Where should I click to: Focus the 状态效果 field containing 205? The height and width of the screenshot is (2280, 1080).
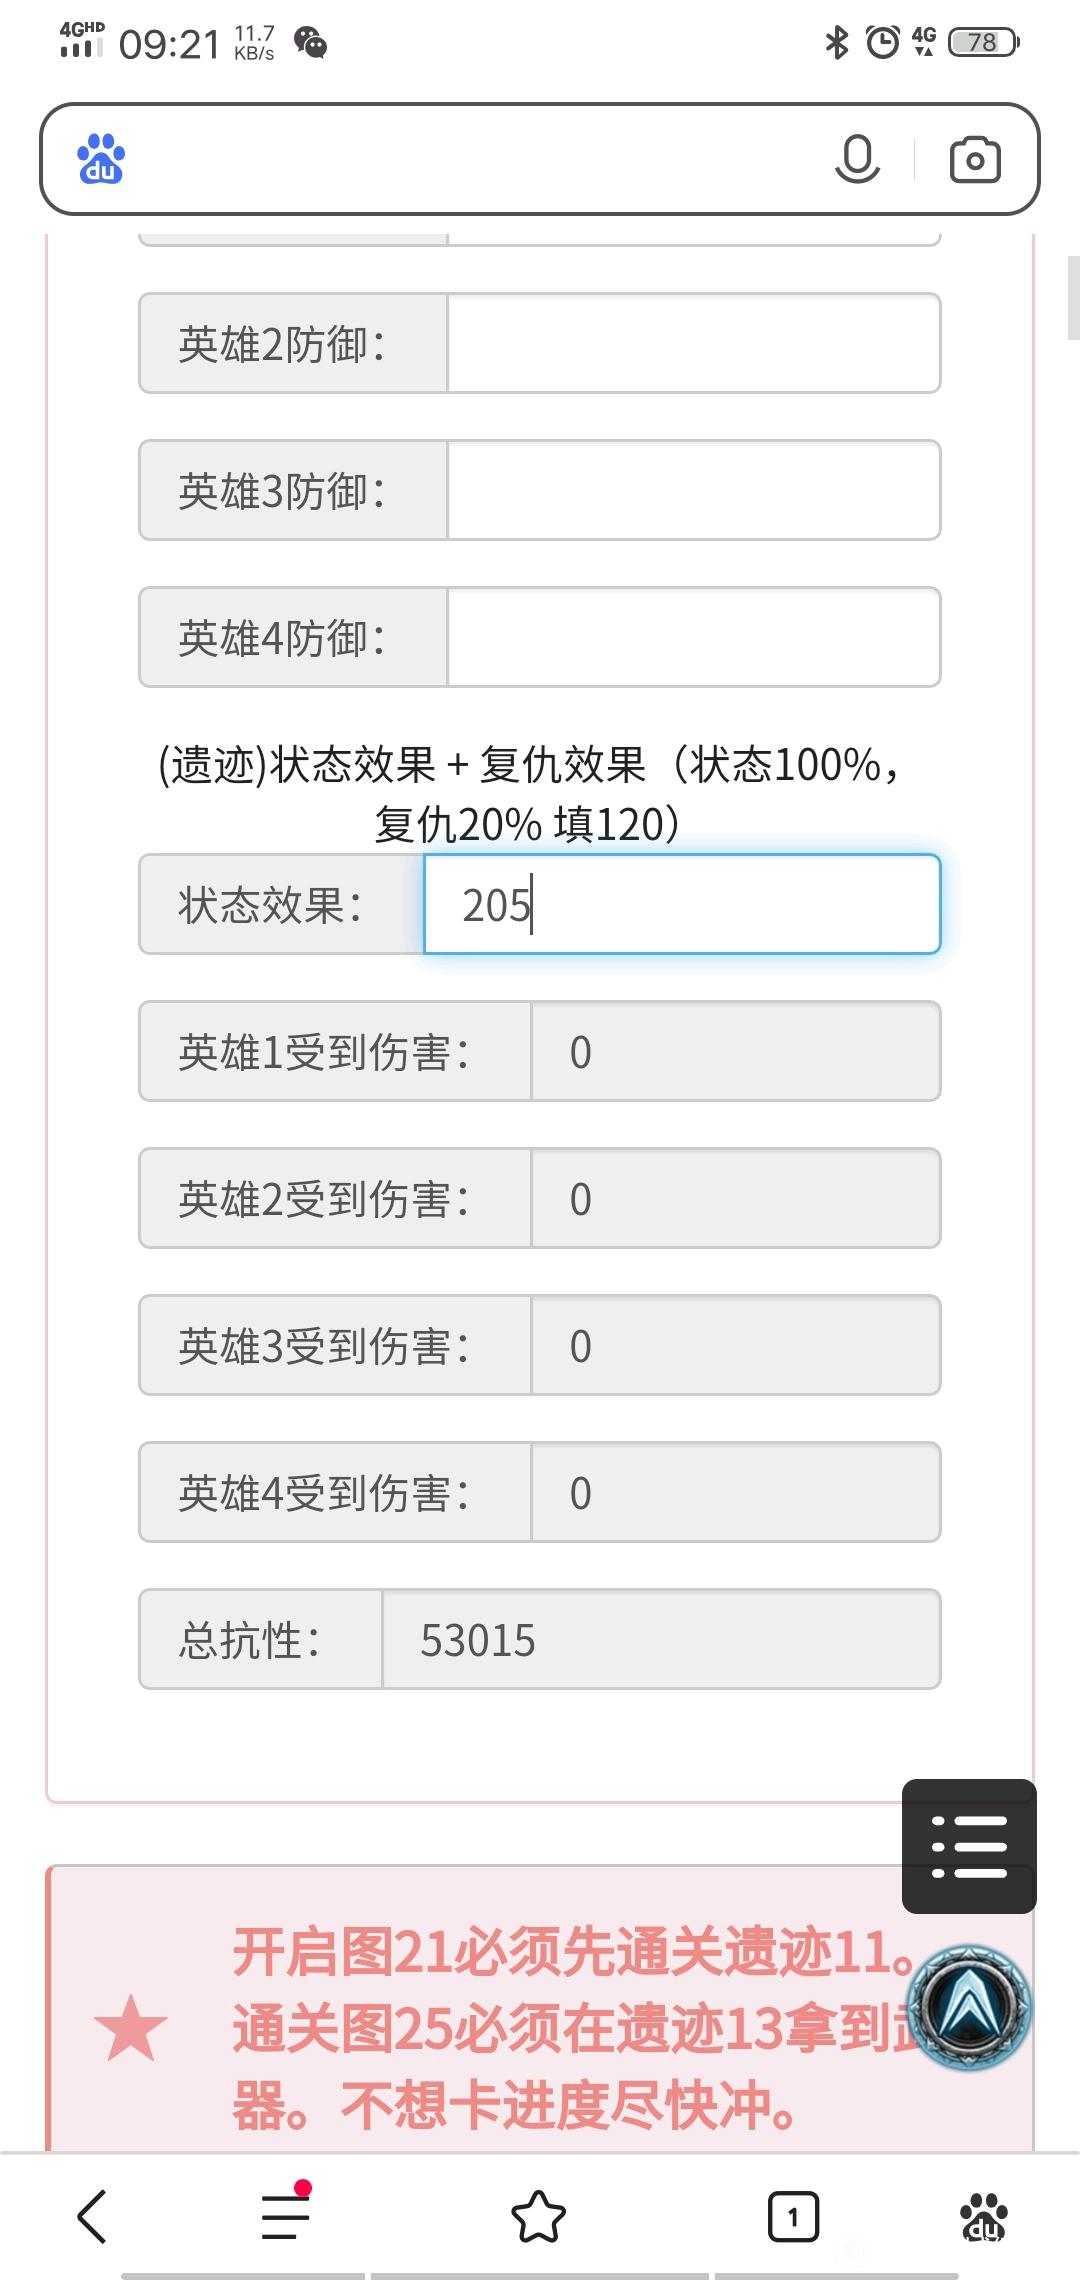(682, 904)
